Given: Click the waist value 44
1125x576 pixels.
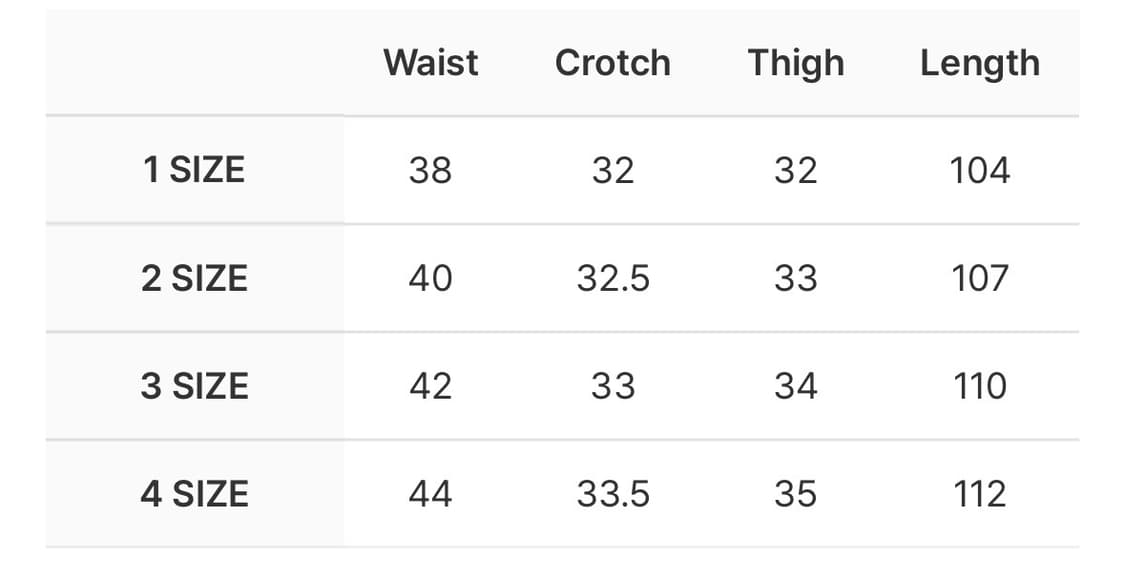Looking at the screenshot, I should (430, 494).
